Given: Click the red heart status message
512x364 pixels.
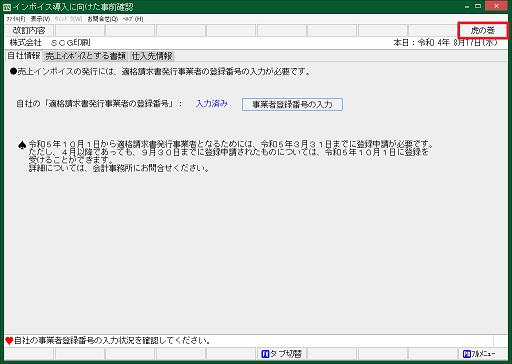Looking at the screenshot, I should coord(108,341).
